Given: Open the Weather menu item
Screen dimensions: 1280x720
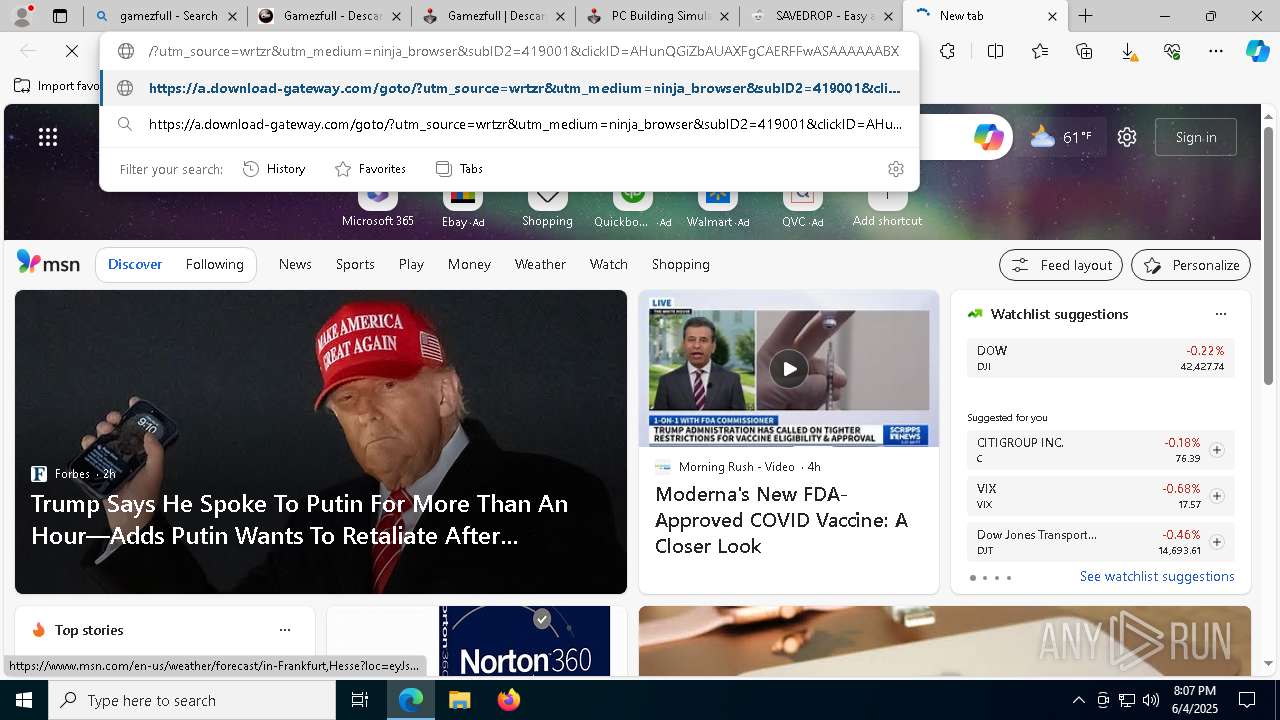Looking at the screenshot, I should coord(540,264).
